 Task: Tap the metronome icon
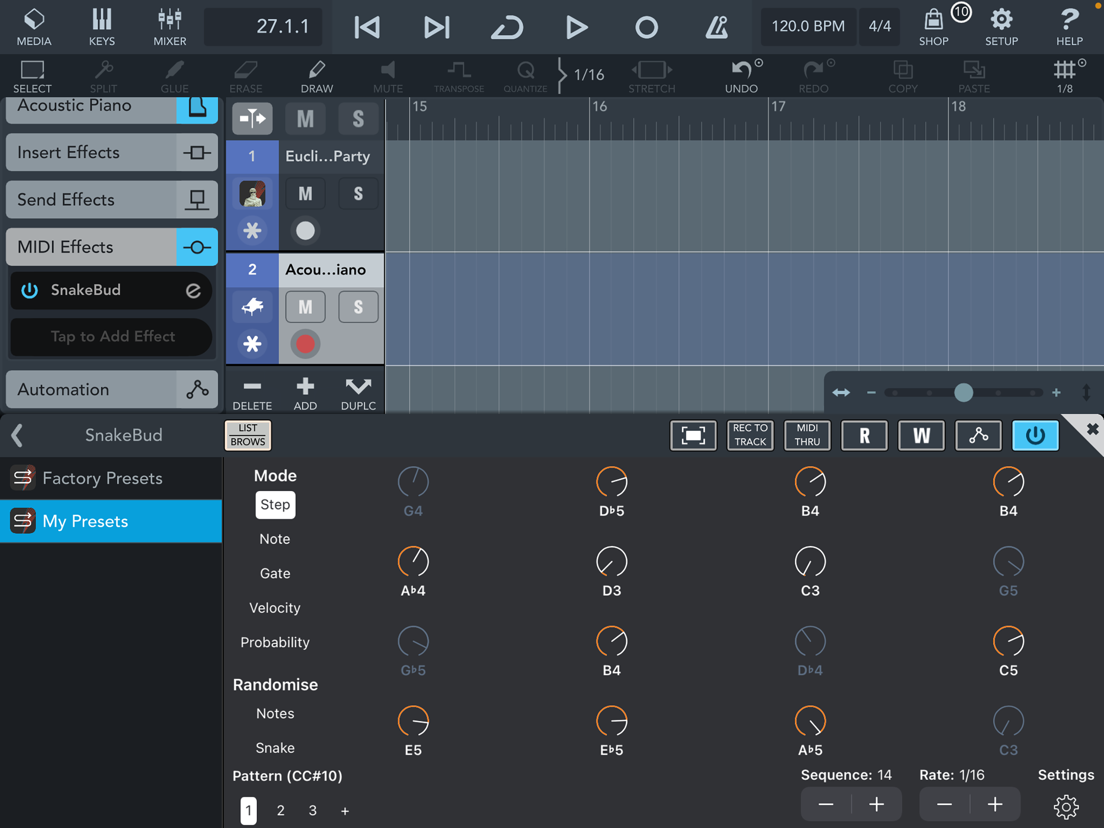coord(716,27)
